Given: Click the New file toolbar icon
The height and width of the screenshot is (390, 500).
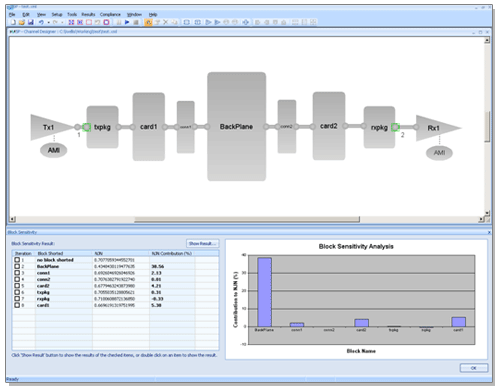Looking at the screenshot, I should (x=13, y=22).
